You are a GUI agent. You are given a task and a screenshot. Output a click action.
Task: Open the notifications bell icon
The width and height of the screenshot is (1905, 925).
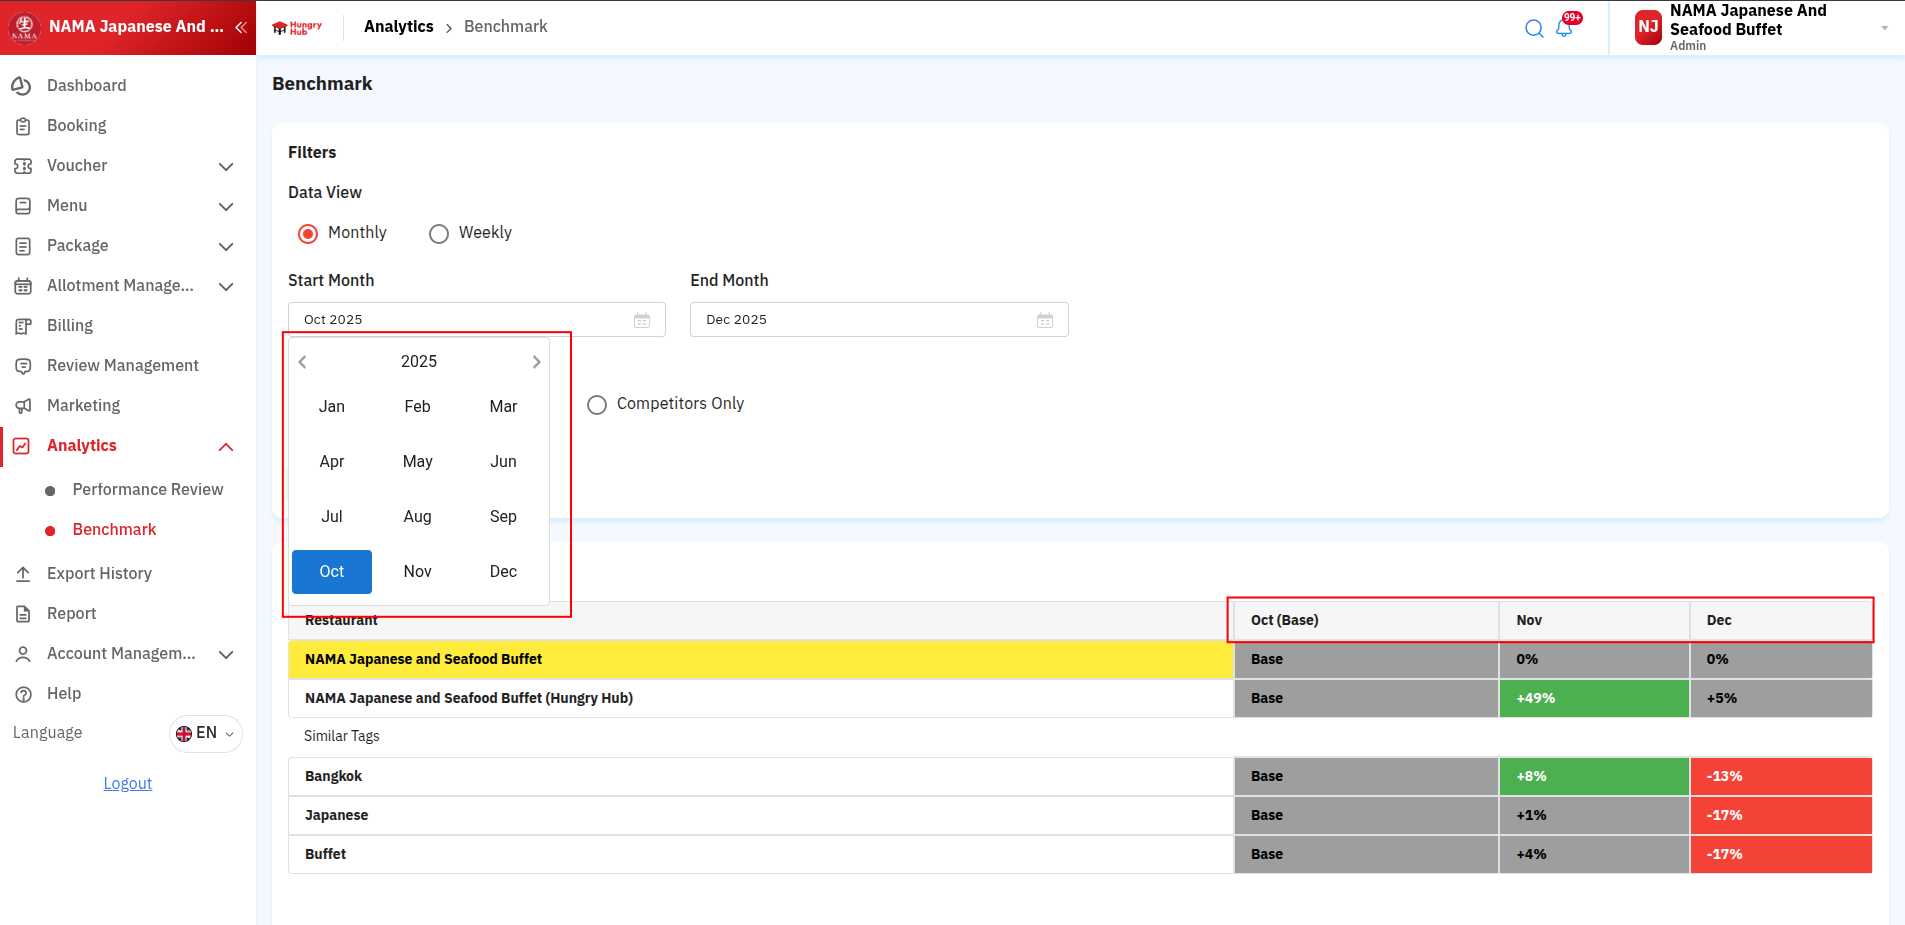[1564, 28]
